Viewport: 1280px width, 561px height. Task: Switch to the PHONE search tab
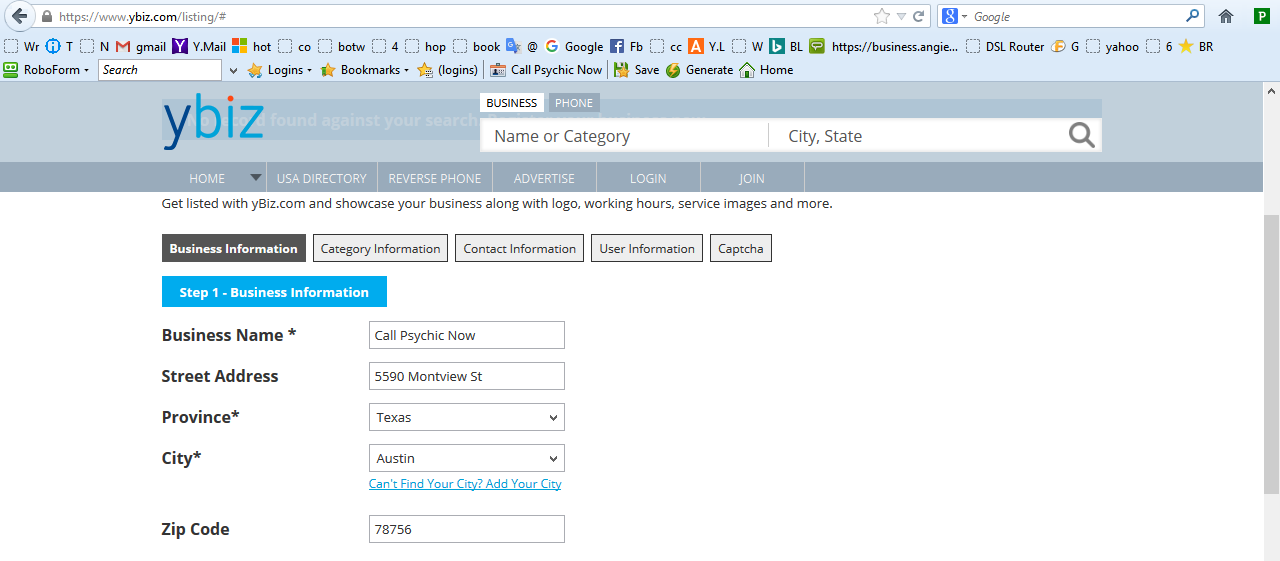pyautogui.click(x=574, y=103)
